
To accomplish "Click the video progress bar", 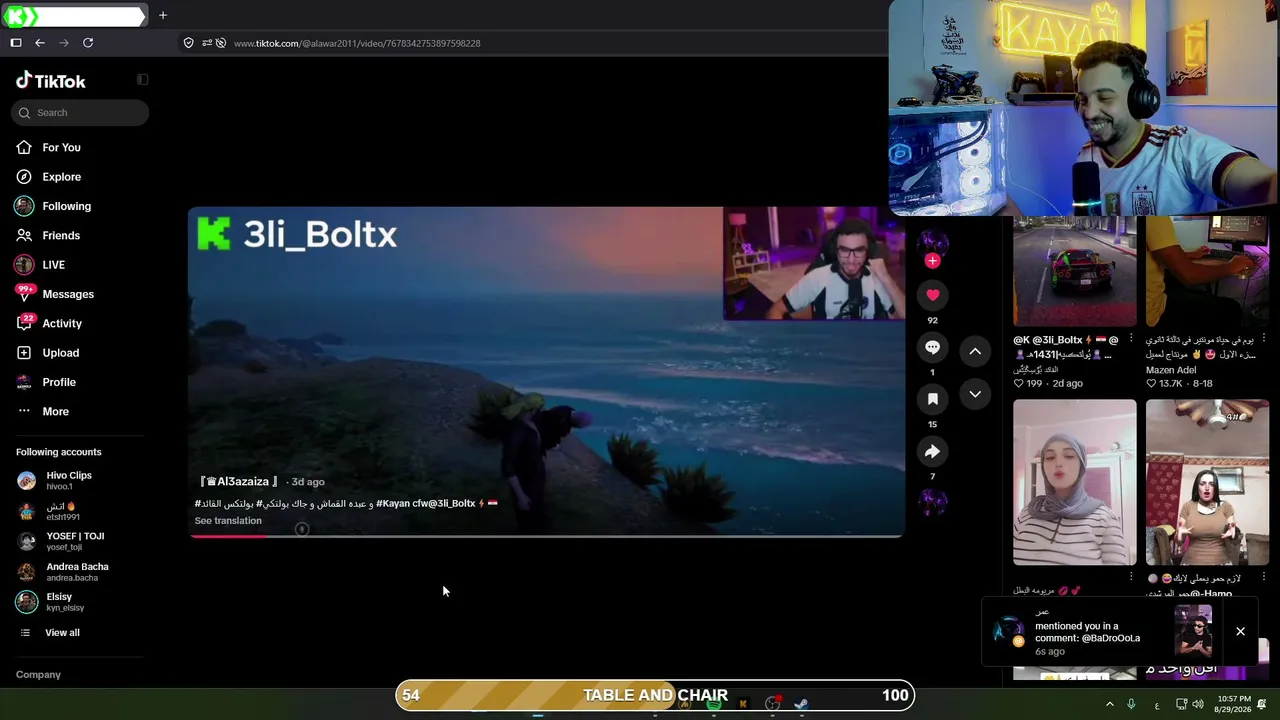I will 547,536.
